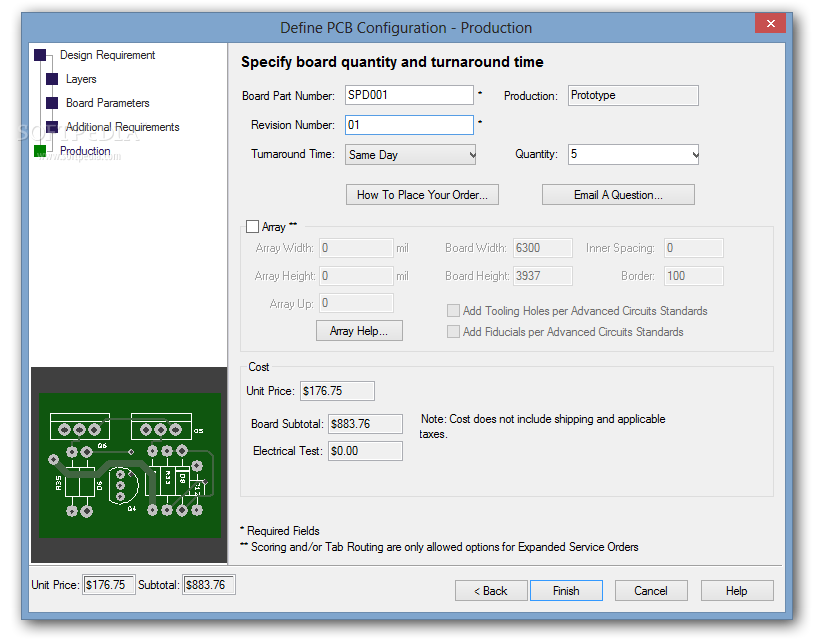Enable the Array checkbox

click(253, 227)
